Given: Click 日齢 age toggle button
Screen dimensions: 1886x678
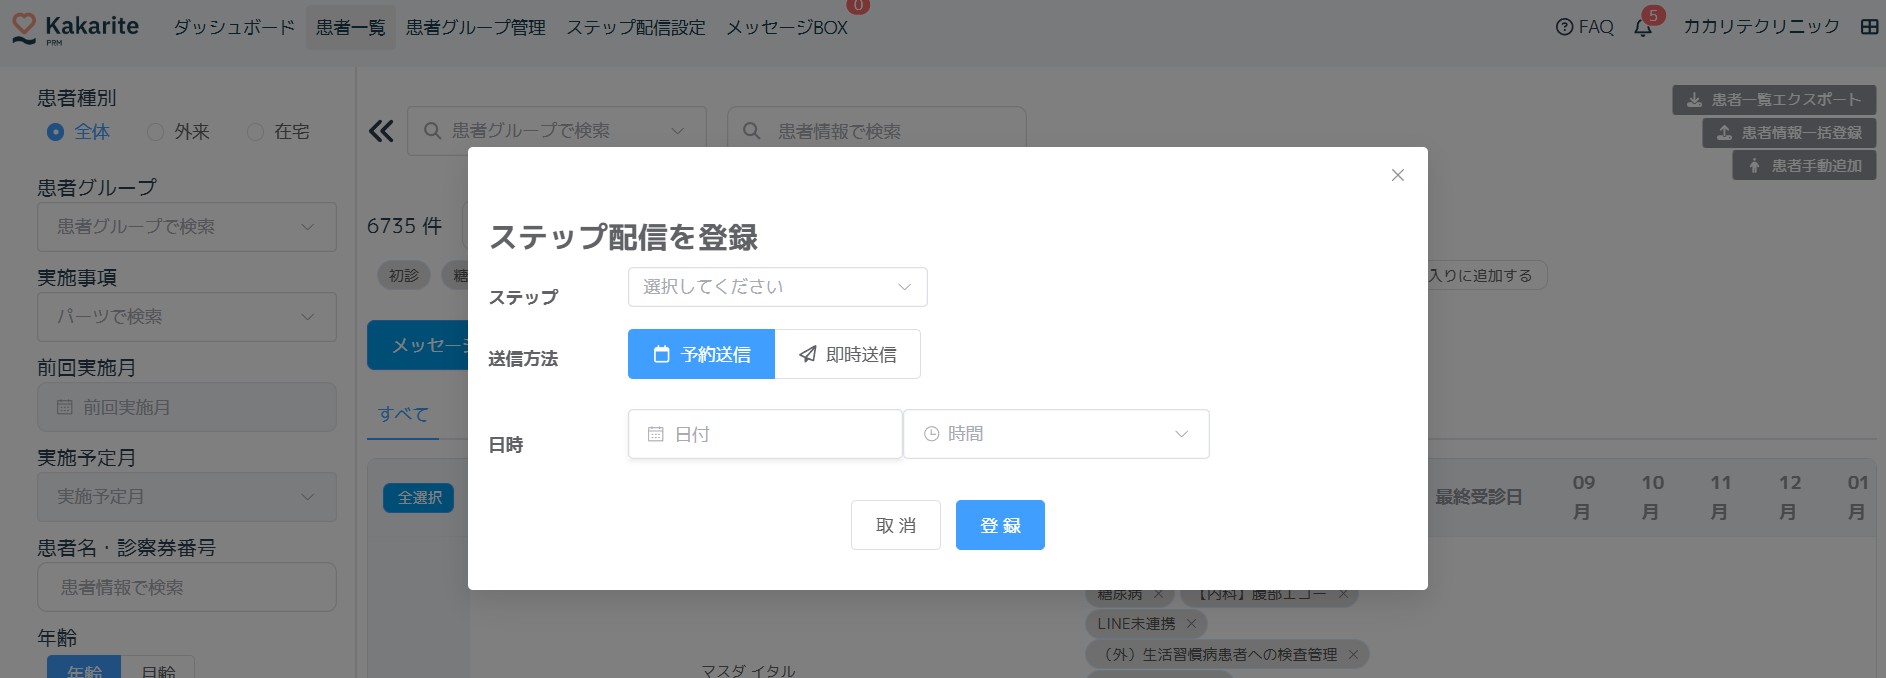Looking at the screenshot, I should click(x=158, y=667).
